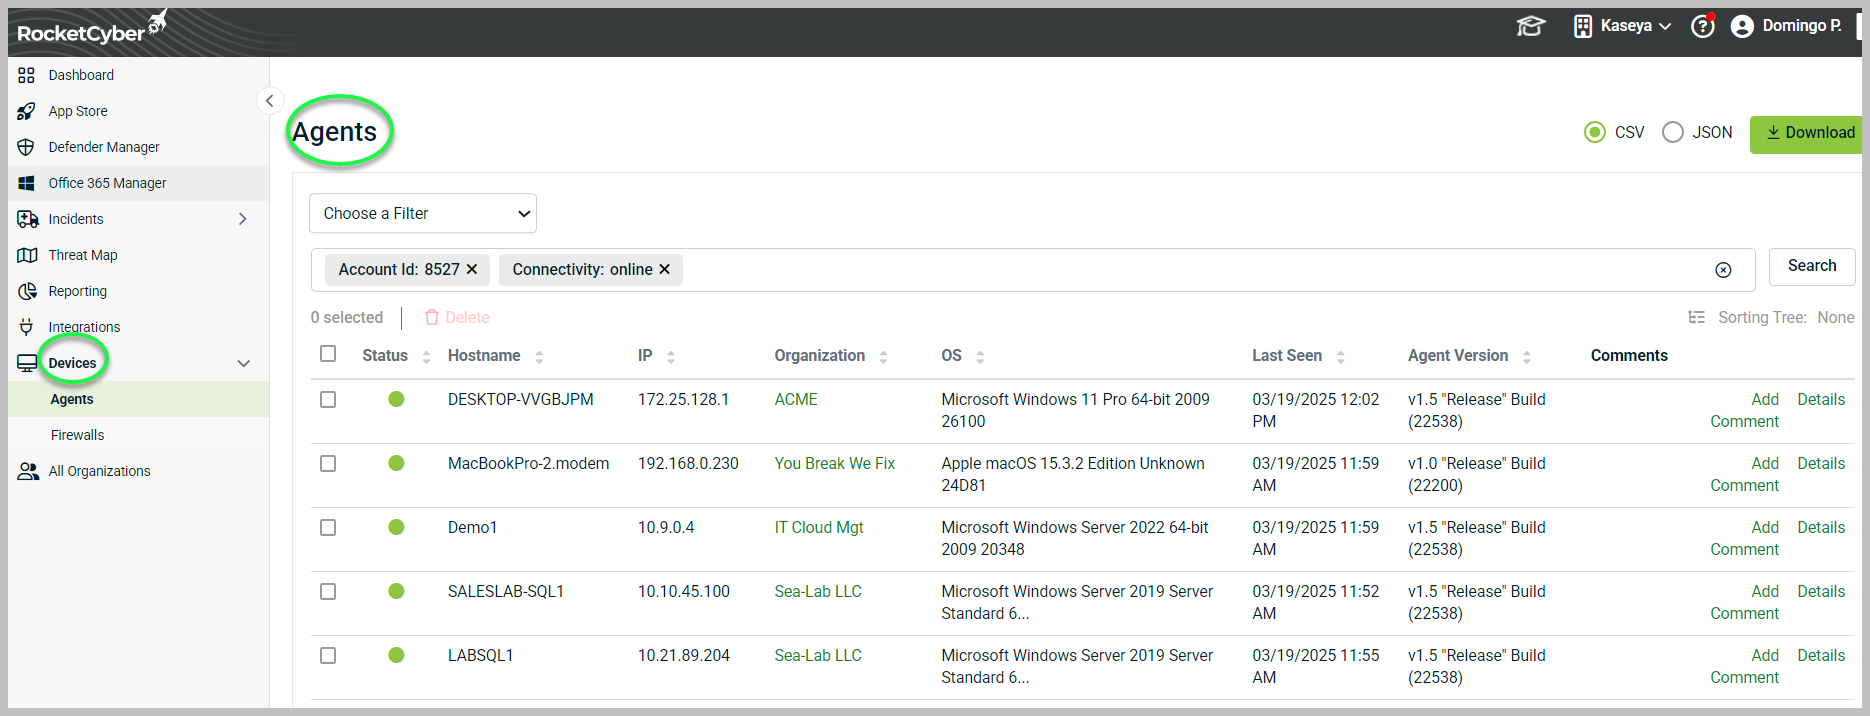
Task: Click the Reporting pie chart icon
Action: (27, 291)
